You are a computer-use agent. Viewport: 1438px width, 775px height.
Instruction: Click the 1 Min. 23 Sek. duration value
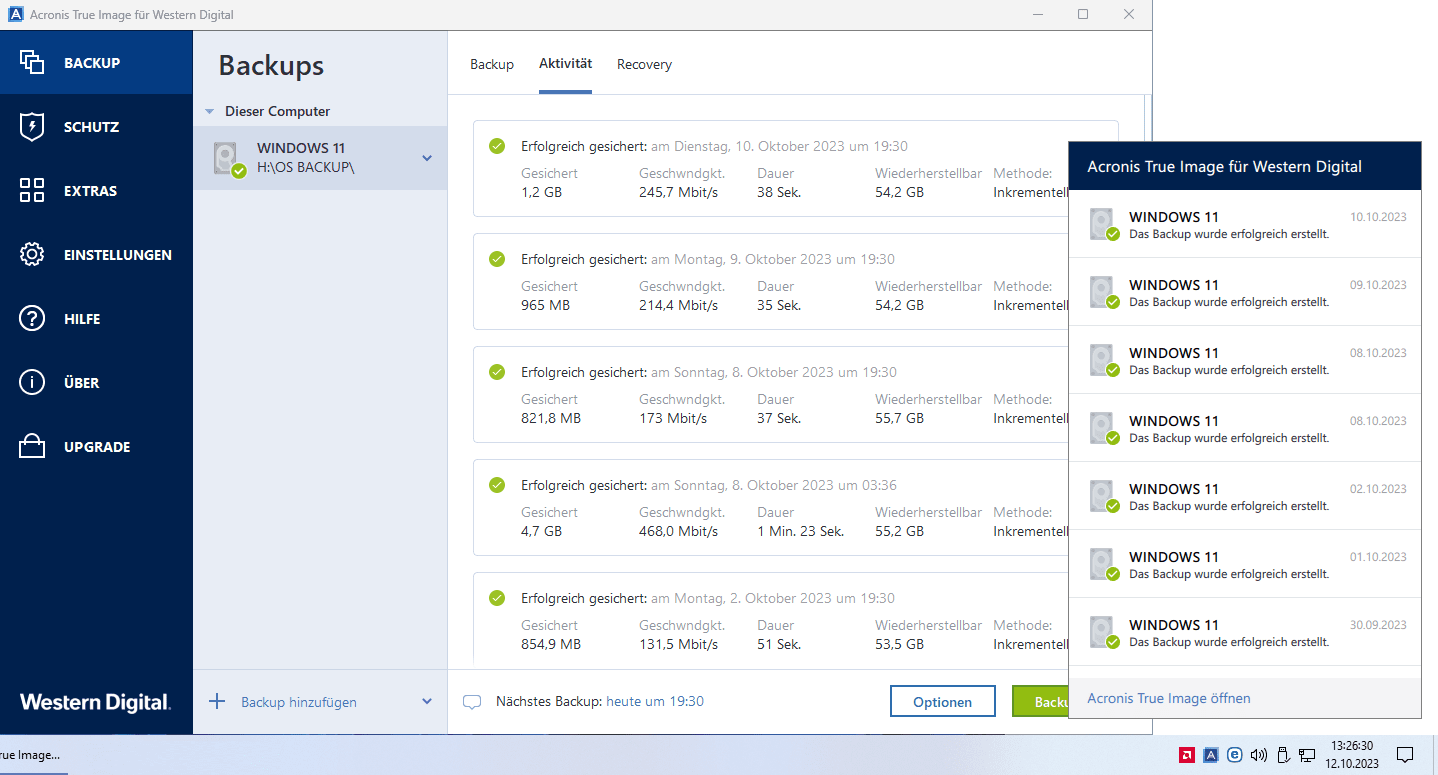click(800, 531)
